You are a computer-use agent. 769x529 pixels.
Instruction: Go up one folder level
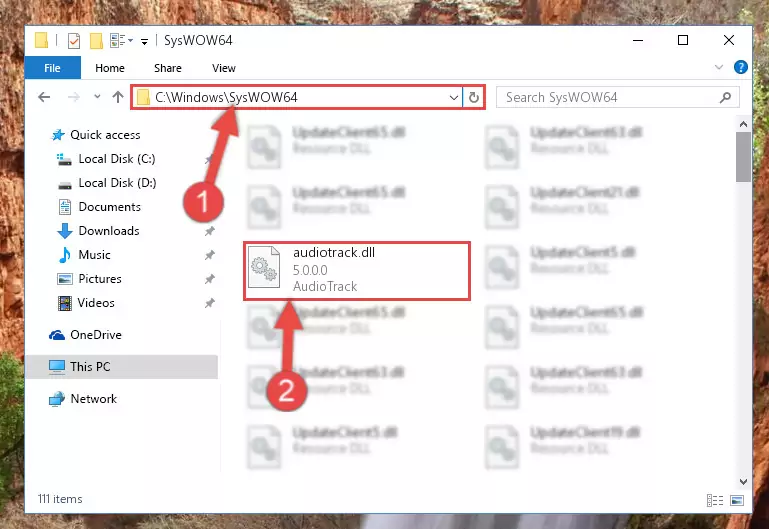pos(118,97)
